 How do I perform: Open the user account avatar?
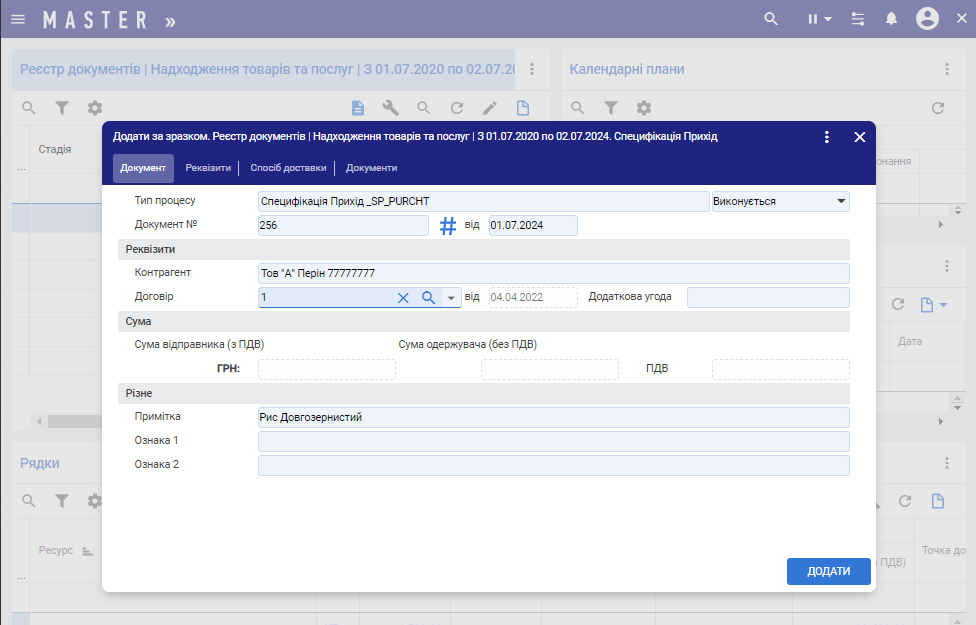point(927,19)
